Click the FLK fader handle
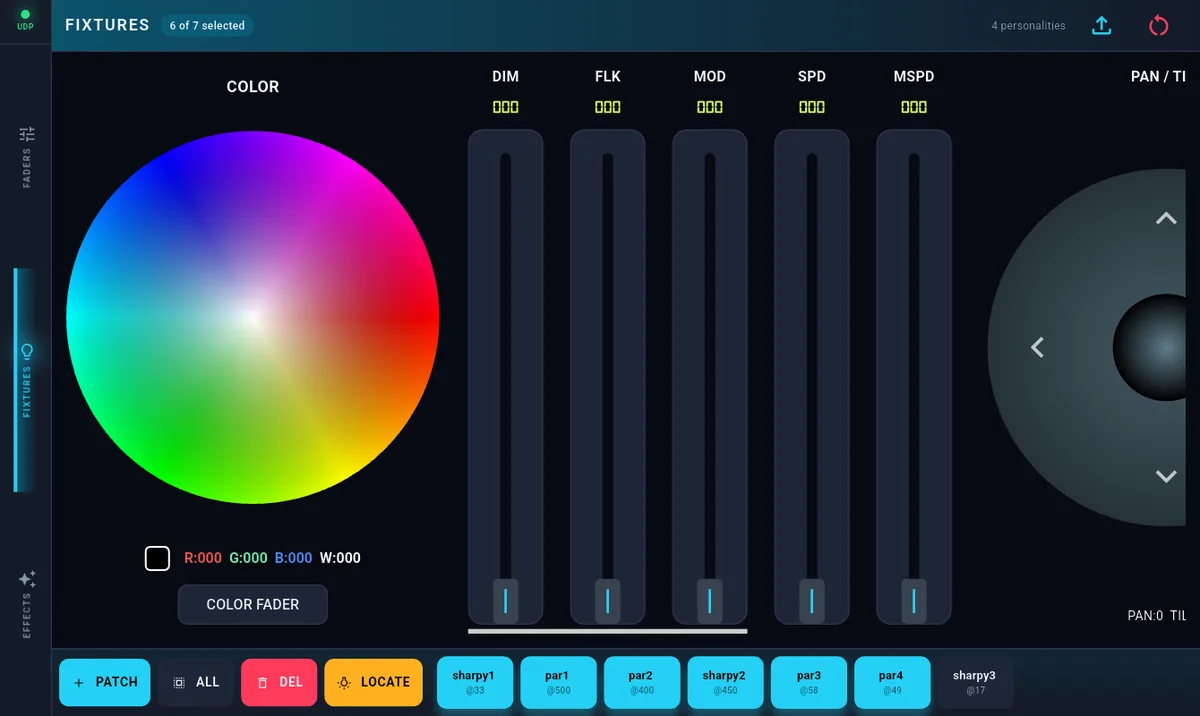This screenshot has height=716, width=1200. (x=608, y=600)
